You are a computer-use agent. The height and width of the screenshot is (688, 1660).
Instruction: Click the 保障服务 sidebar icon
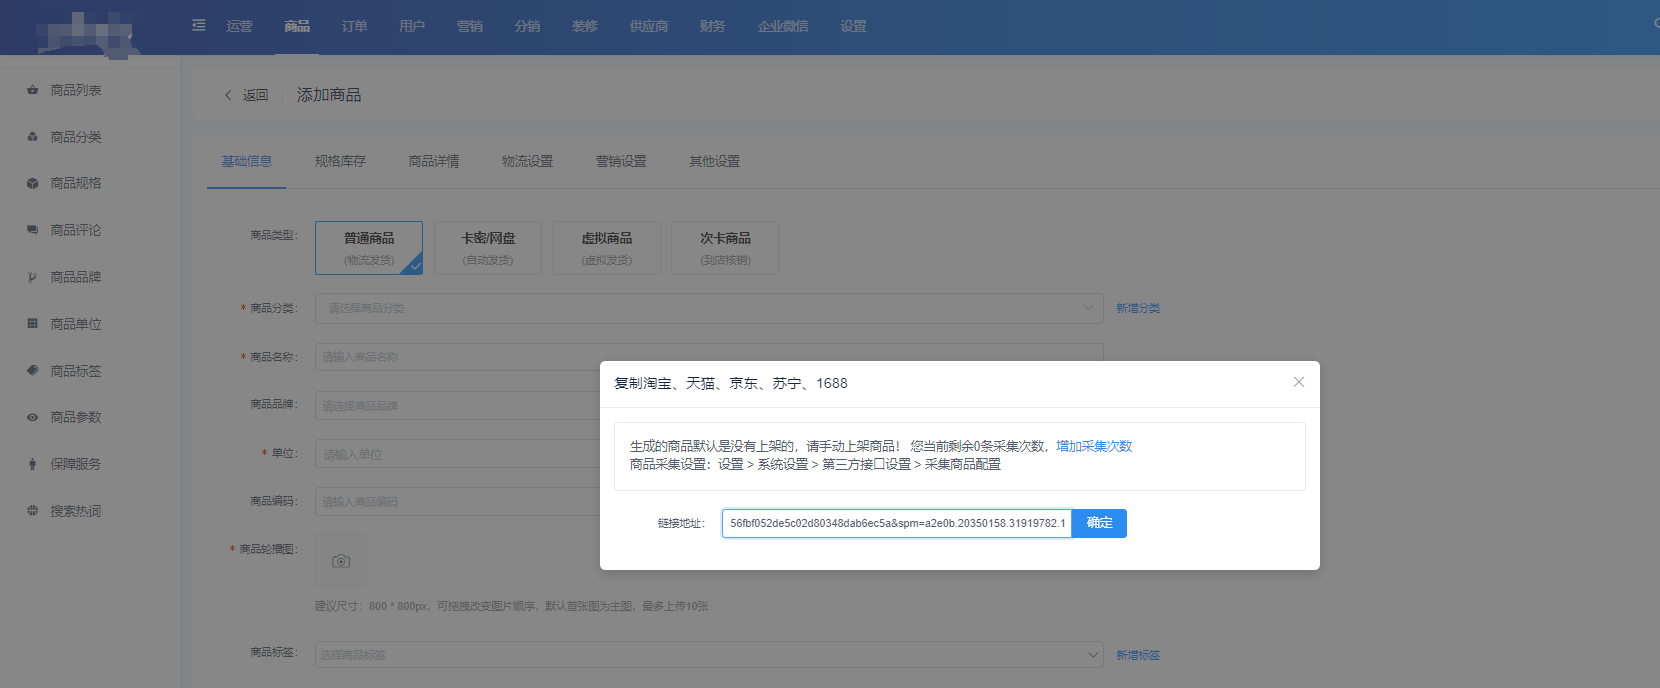click(32, 464)
